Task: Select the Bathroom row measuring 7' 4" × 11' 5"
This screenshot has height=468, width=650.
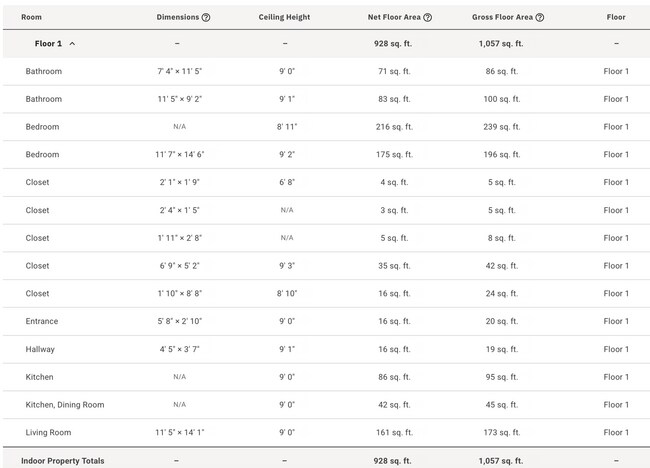Action: click(x=326, y=71)
